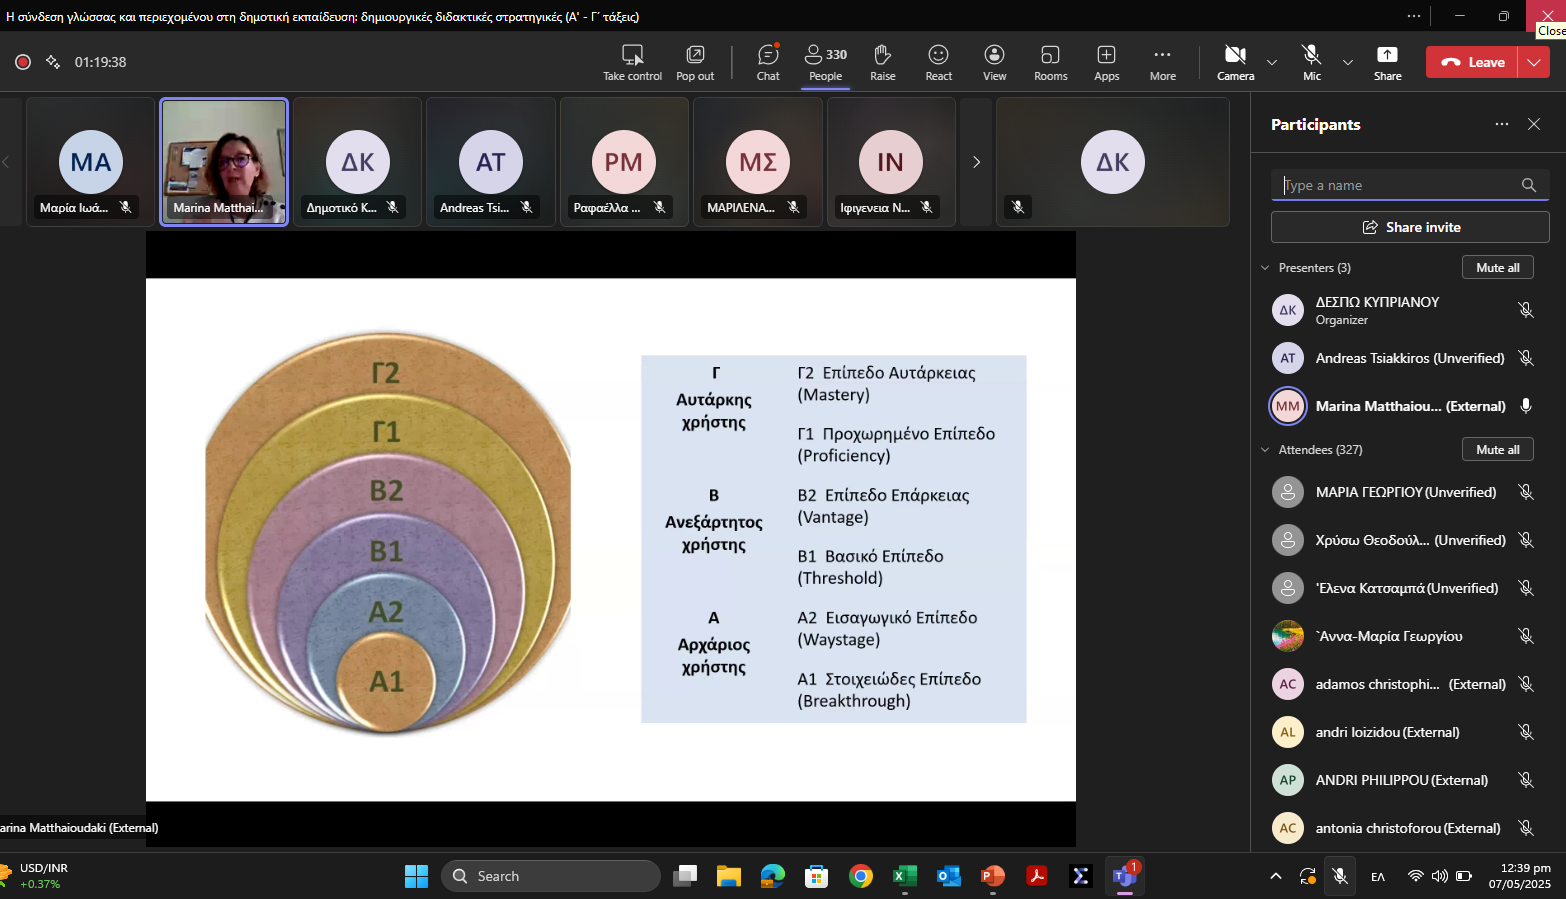
Task: Open breakout Rooms
Action: 1050,62
